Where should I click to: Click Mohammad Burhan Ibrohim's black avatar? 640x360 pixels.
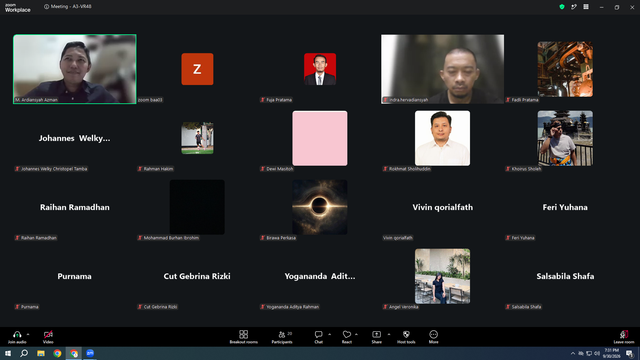(x=197, y=207)
